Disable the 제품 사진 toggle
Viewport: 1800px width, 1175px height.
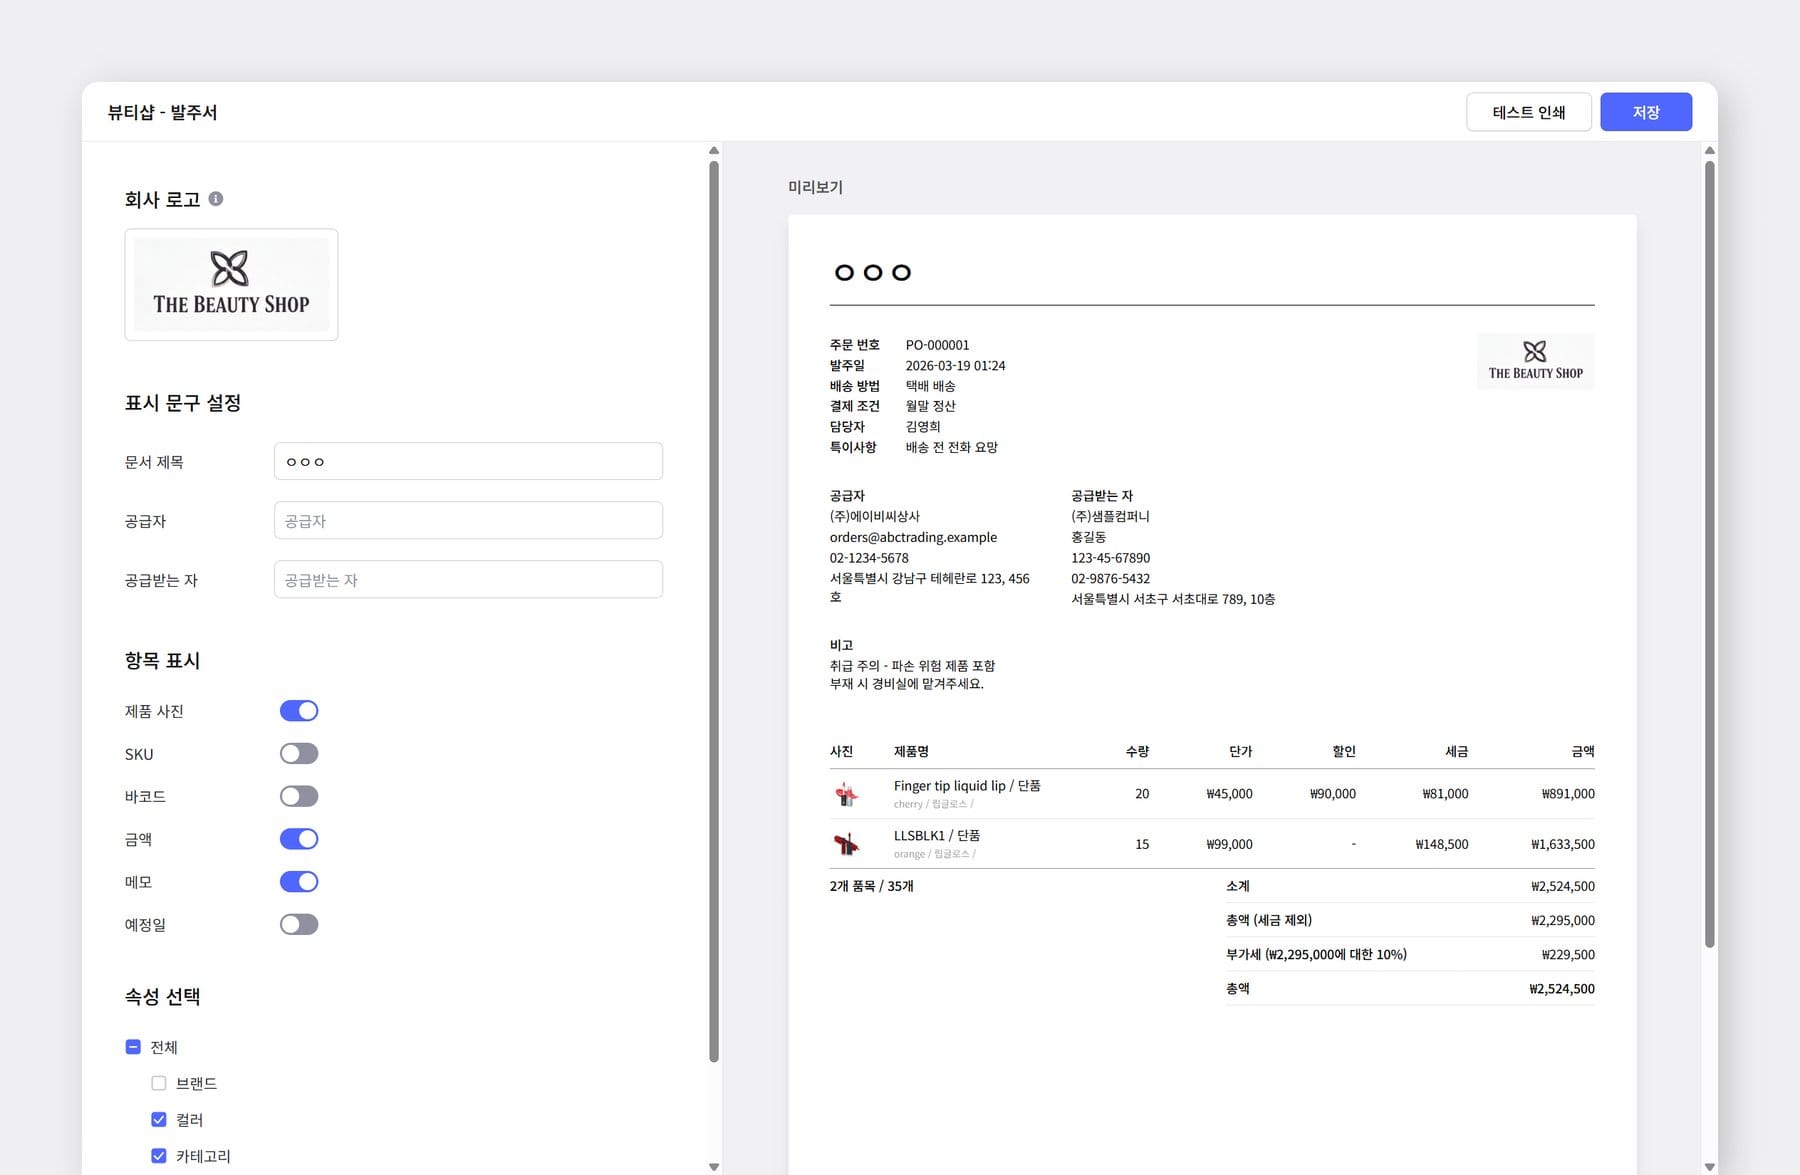(299, 711)
